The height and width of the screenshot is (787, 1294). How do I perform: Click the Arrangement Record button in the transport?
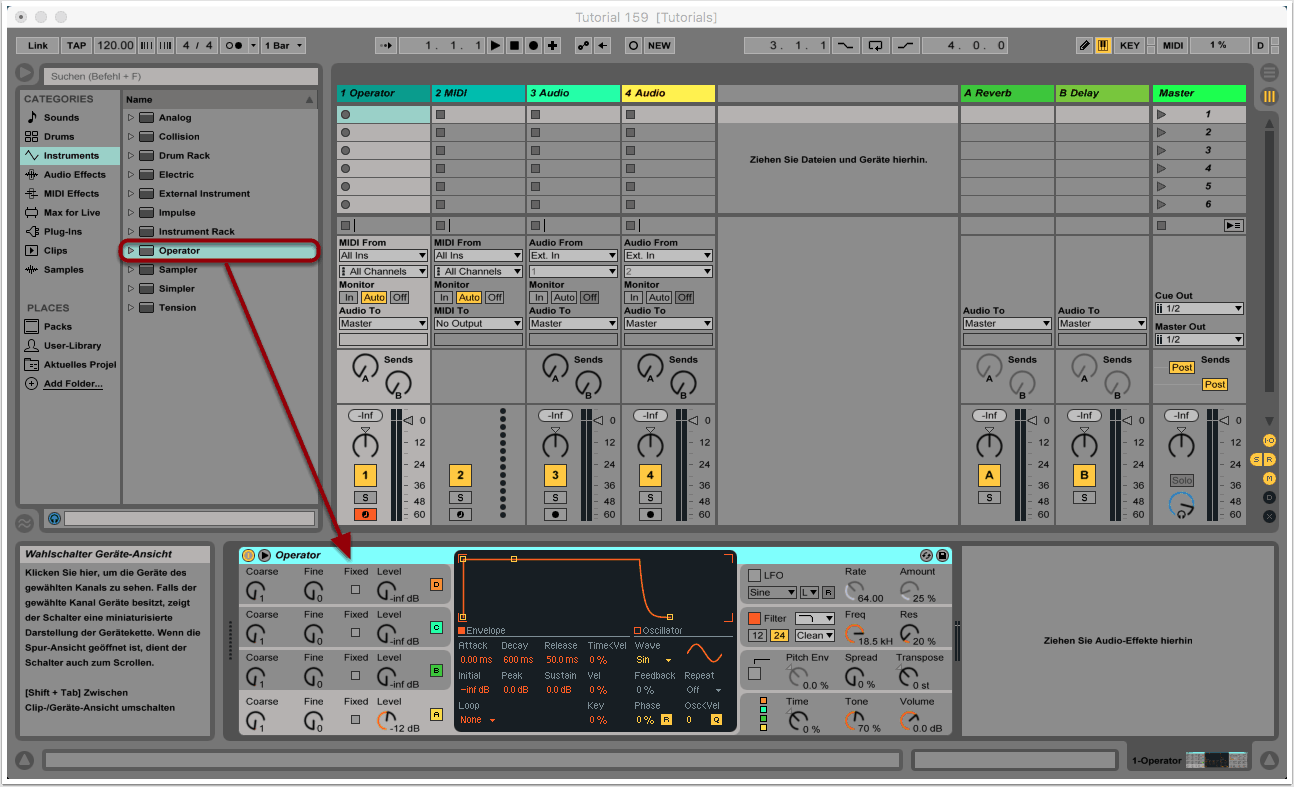tap(533, 46)
